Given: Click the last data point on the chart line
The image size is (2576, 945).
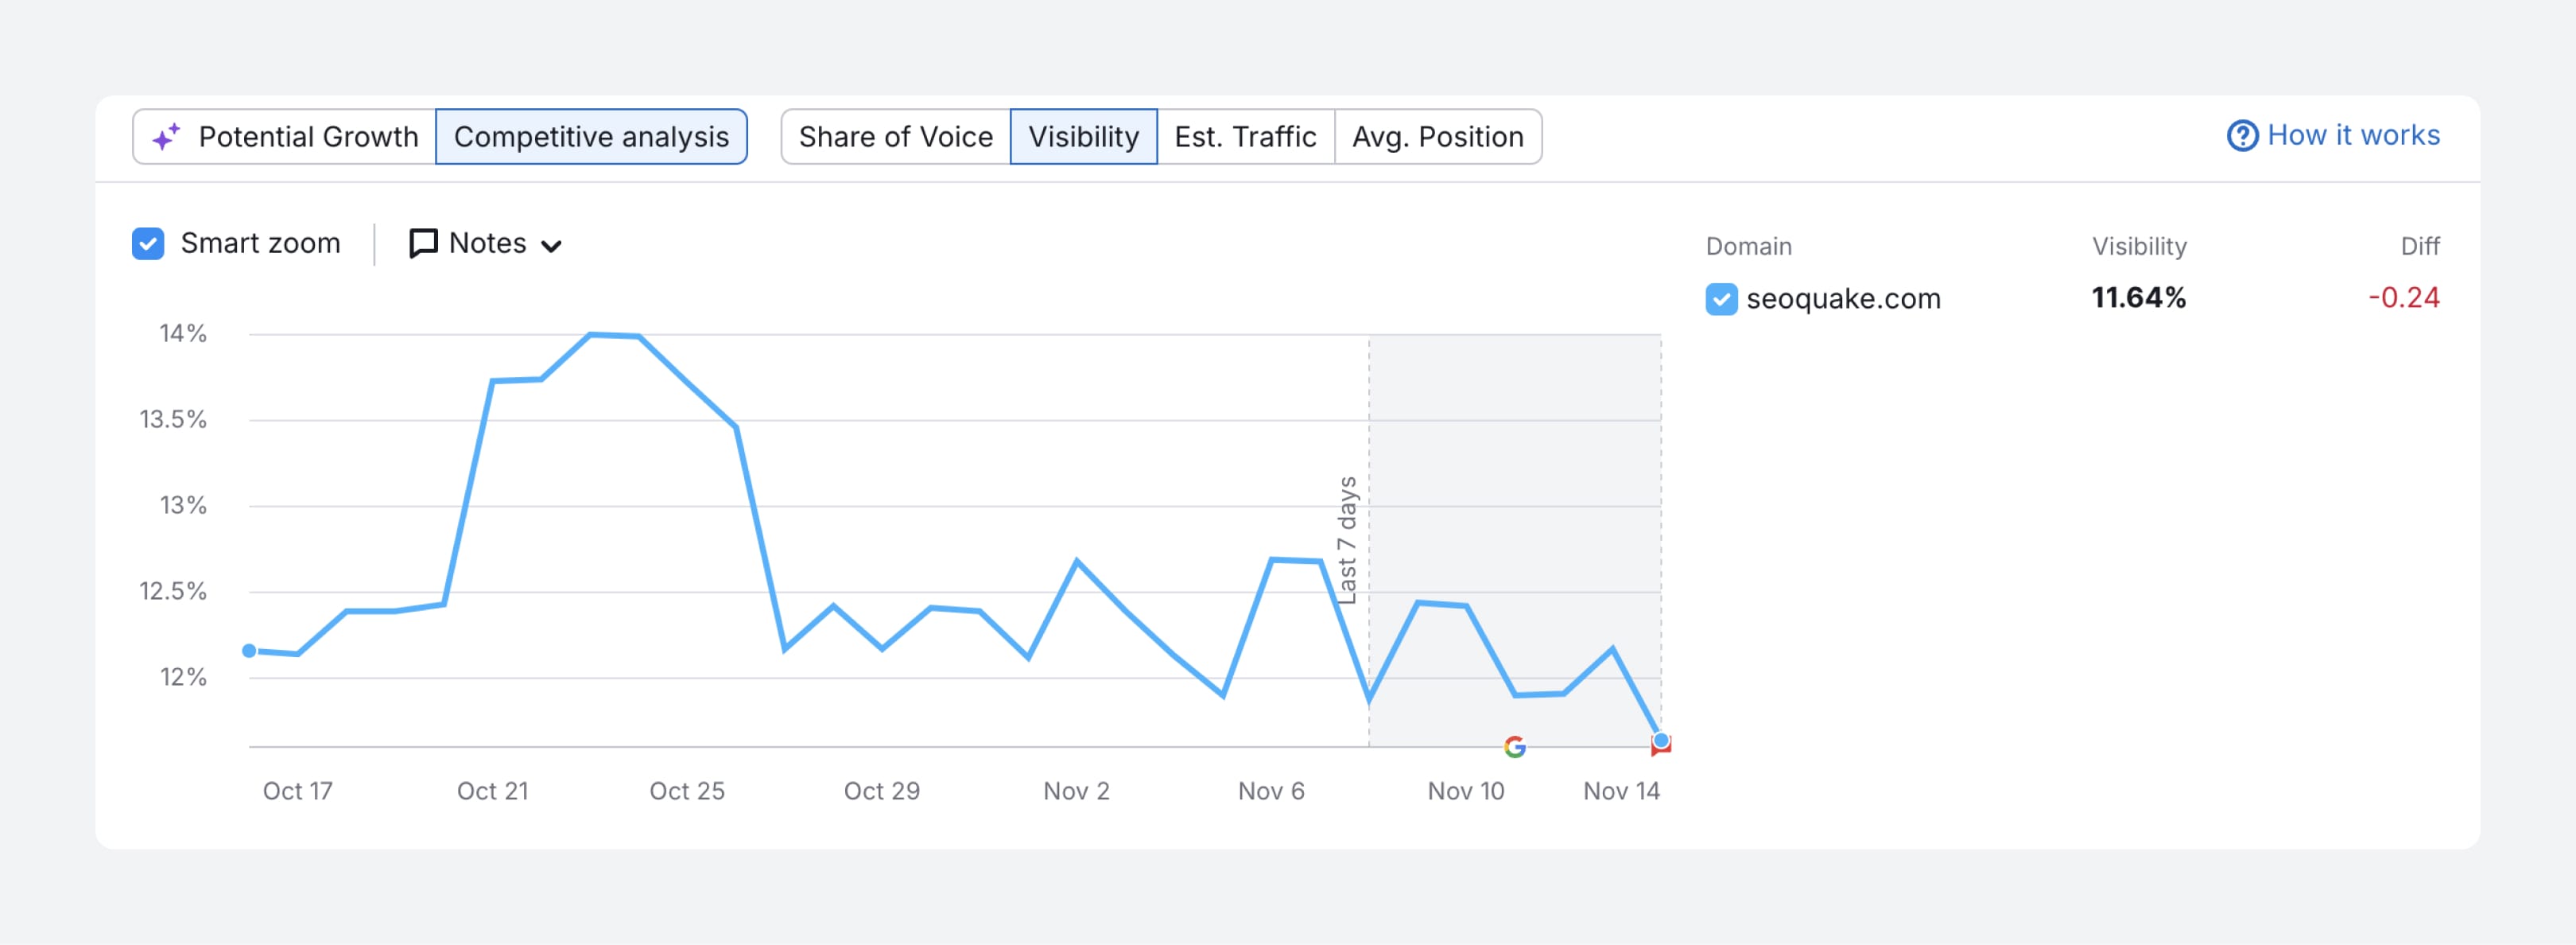Looking at the screenshot, I should (x=1661, y=739).
